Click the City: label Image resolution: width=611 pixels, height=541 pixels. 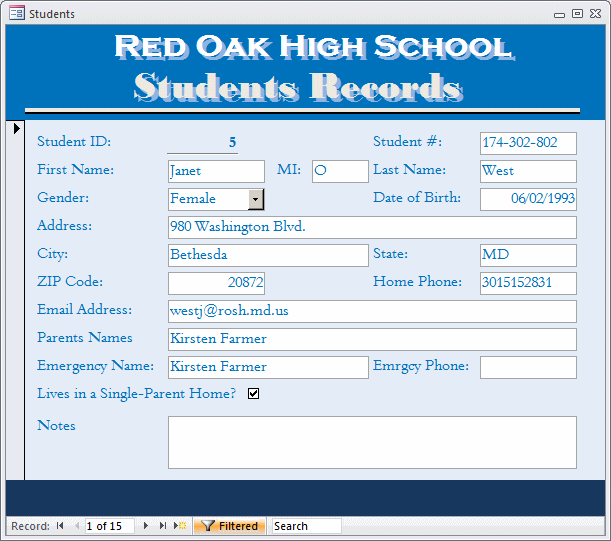53,254
